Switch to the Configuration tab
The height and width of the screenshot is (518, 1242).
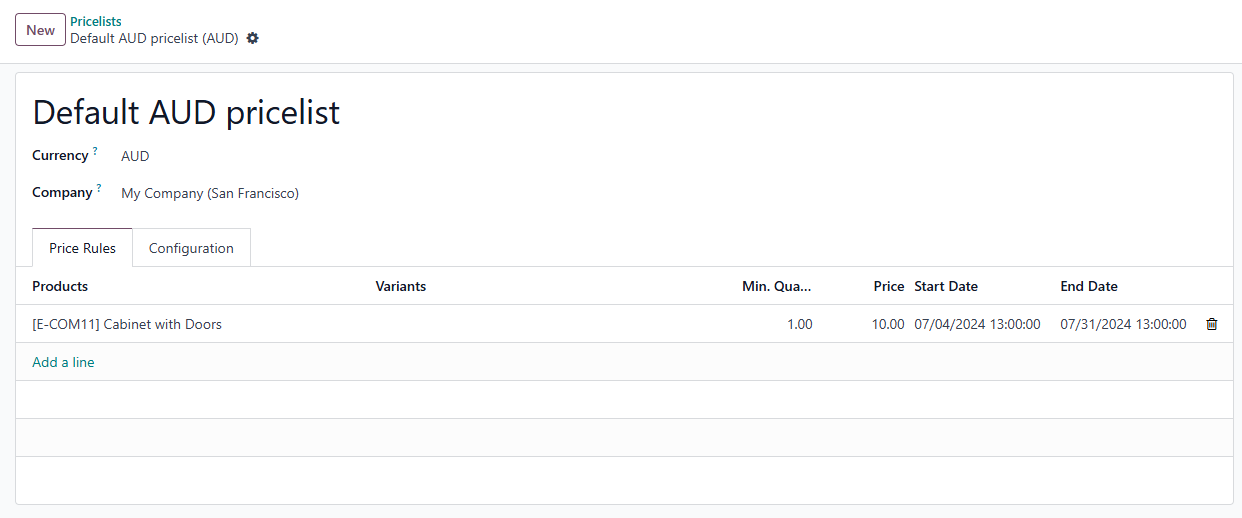(x=191, y=248)
